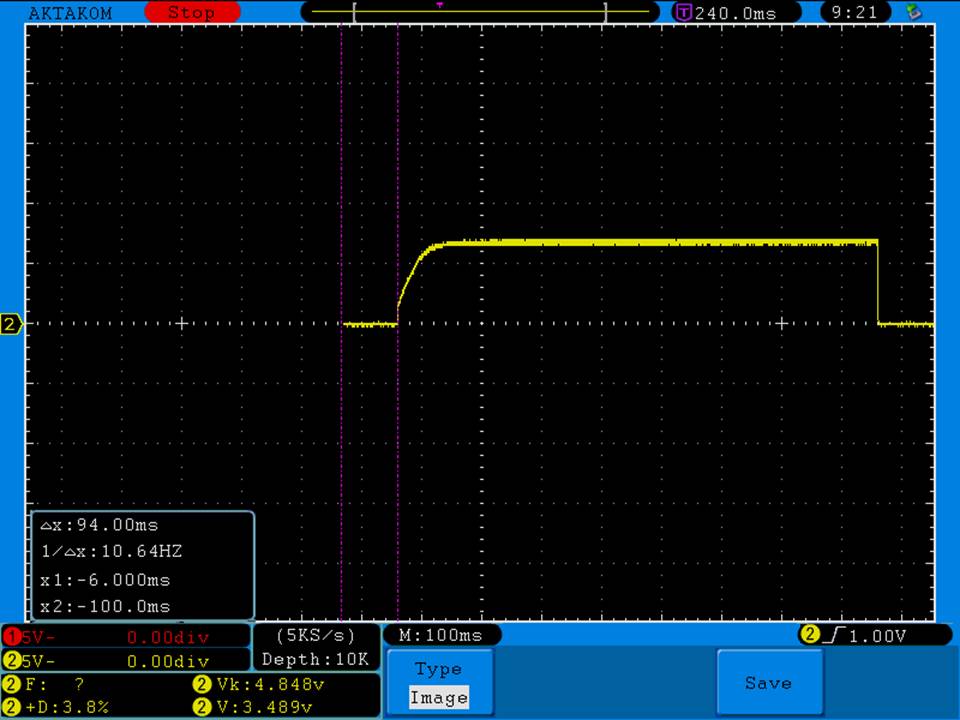Click the M:100ms timebase readout

pos(441,635)
